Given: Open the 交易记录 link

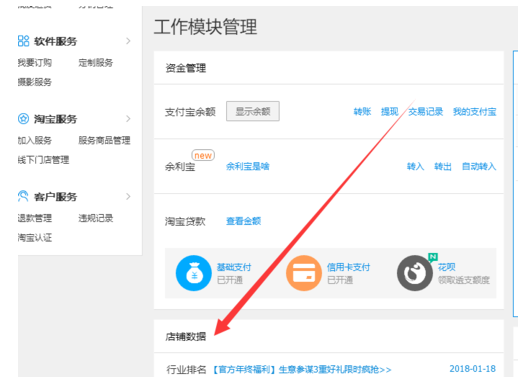Looking at the screenshot, I should [x=425, y=111].
